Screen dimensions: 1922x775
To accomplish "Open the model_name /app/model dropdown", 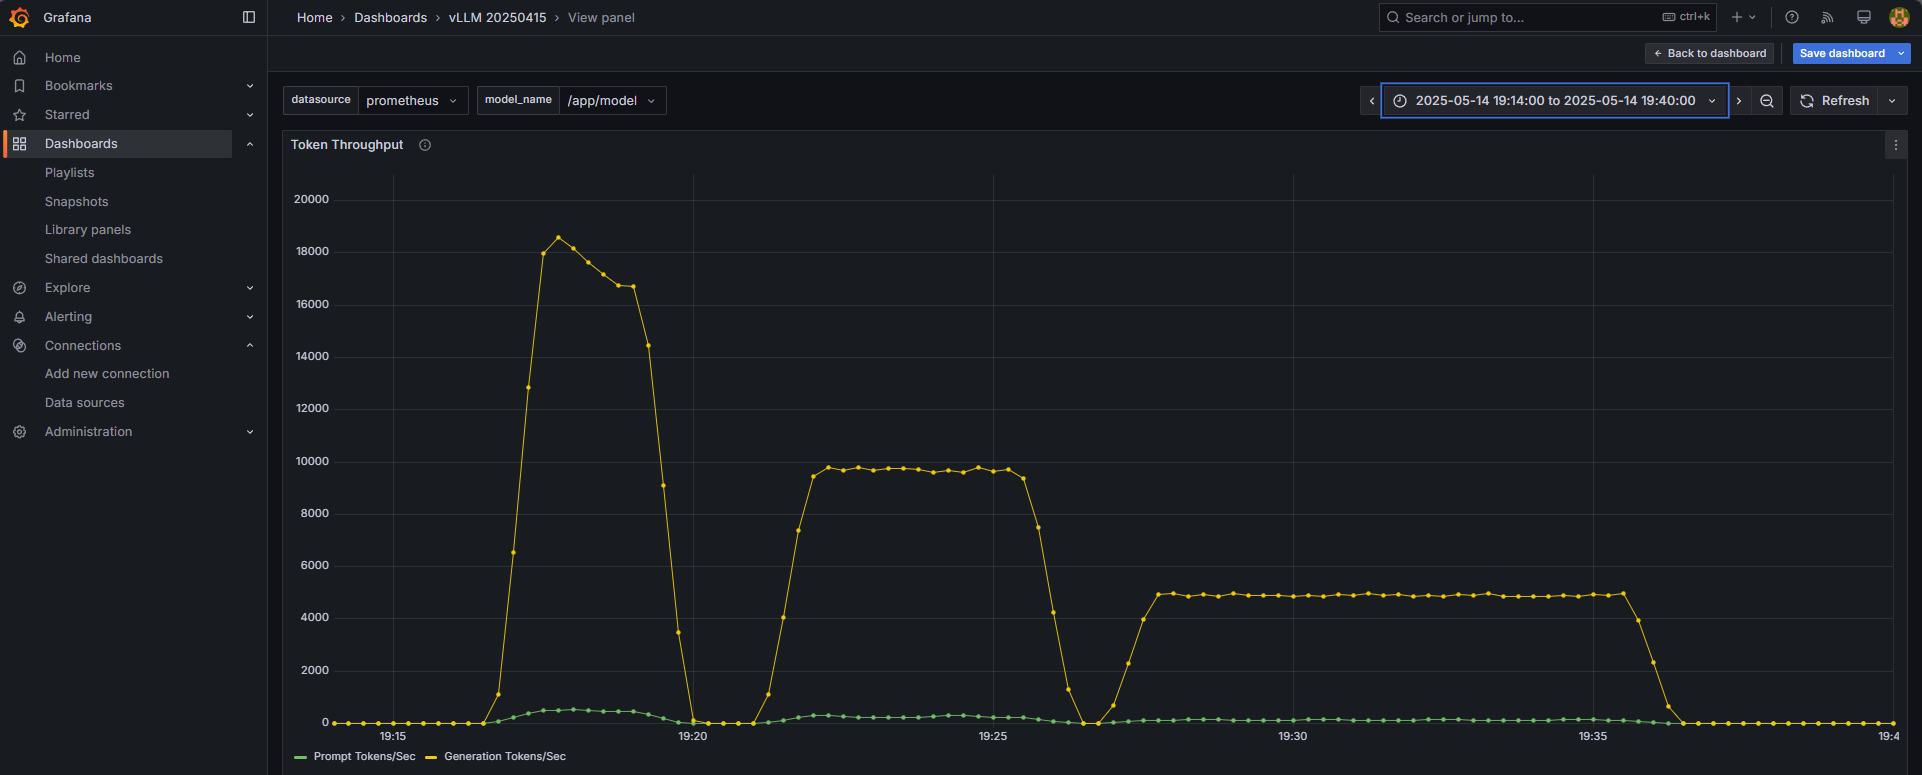I will pos(613,100).
